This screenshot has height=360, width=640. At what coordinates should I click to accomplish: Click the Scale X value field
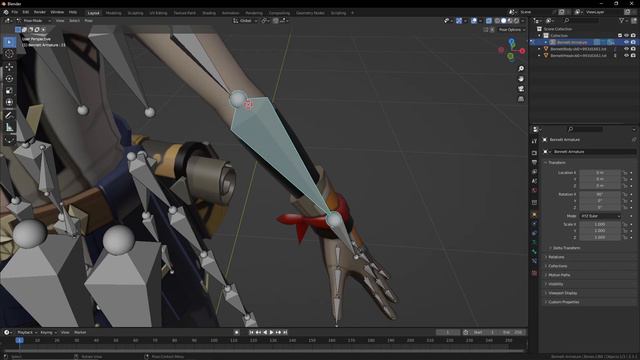click(600, 224)
